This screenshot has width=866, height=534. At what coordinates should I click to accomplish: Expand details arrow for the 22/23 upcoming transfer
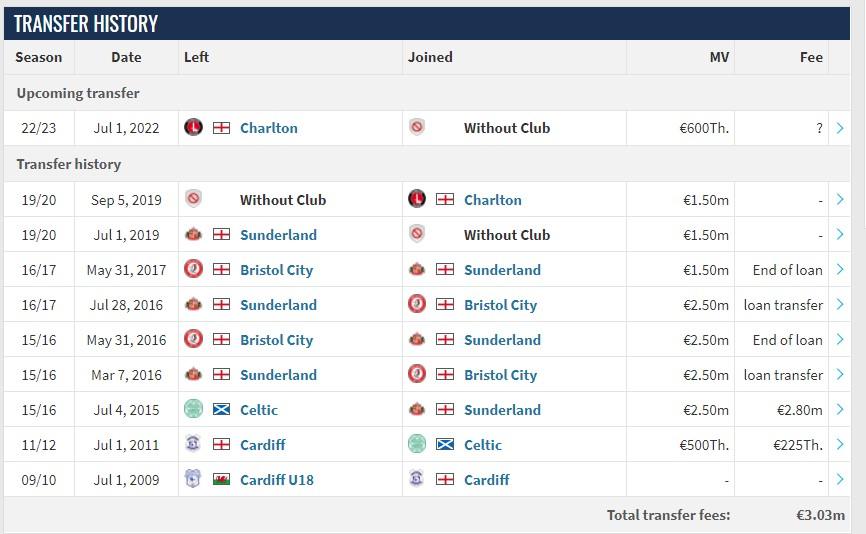click(840, 128)
